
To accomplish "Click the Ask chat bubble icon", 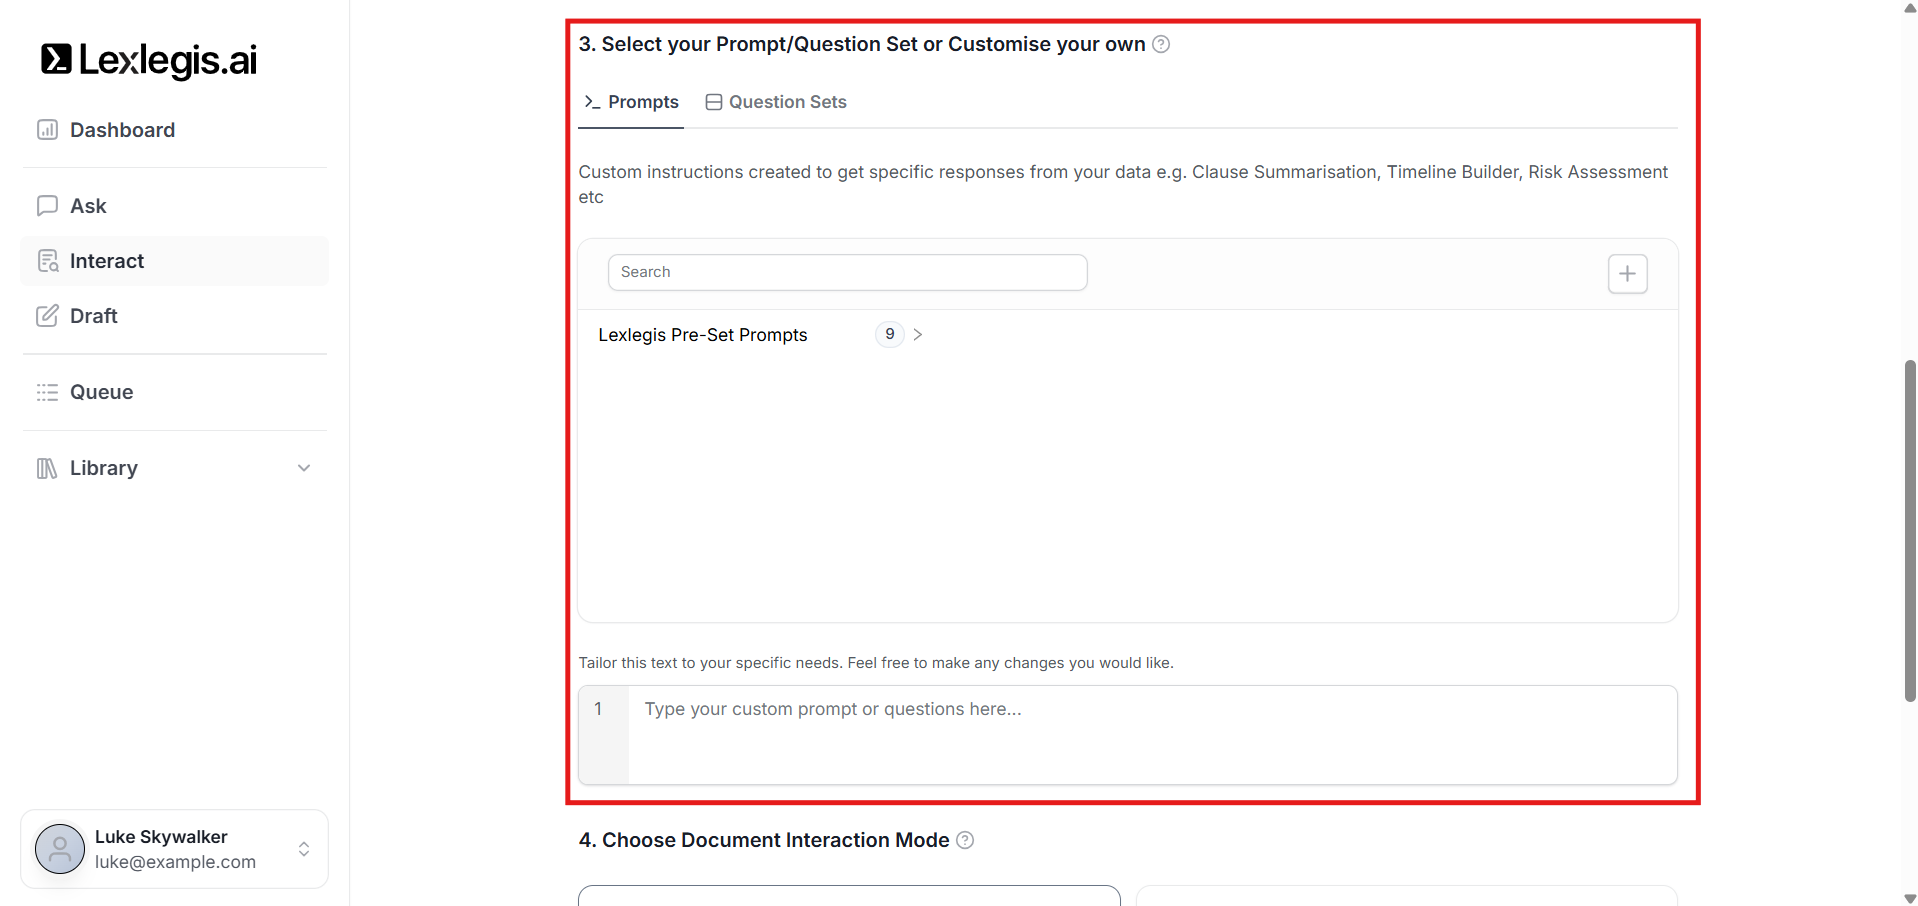I will pyautogui.click(x=47, y=206).
